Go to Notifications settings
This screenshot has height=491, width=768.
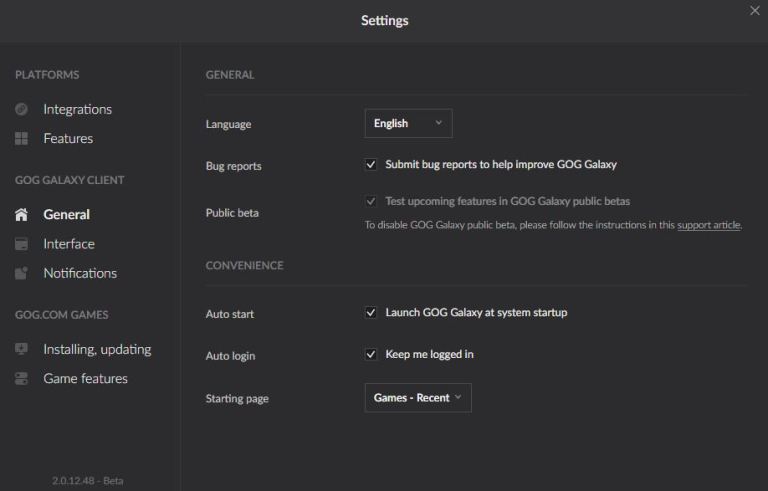pyautogui.click(x=80, y=273)
